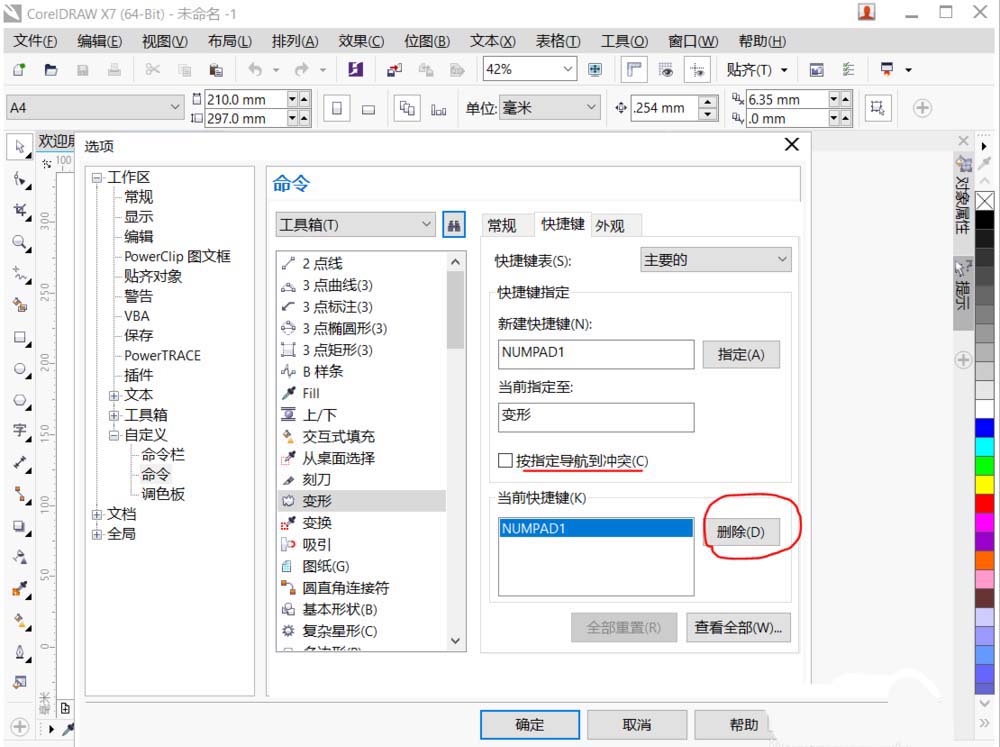Click the Print icon
Image resolution: width=1000 pixels, height=747 pixels.
114,70
